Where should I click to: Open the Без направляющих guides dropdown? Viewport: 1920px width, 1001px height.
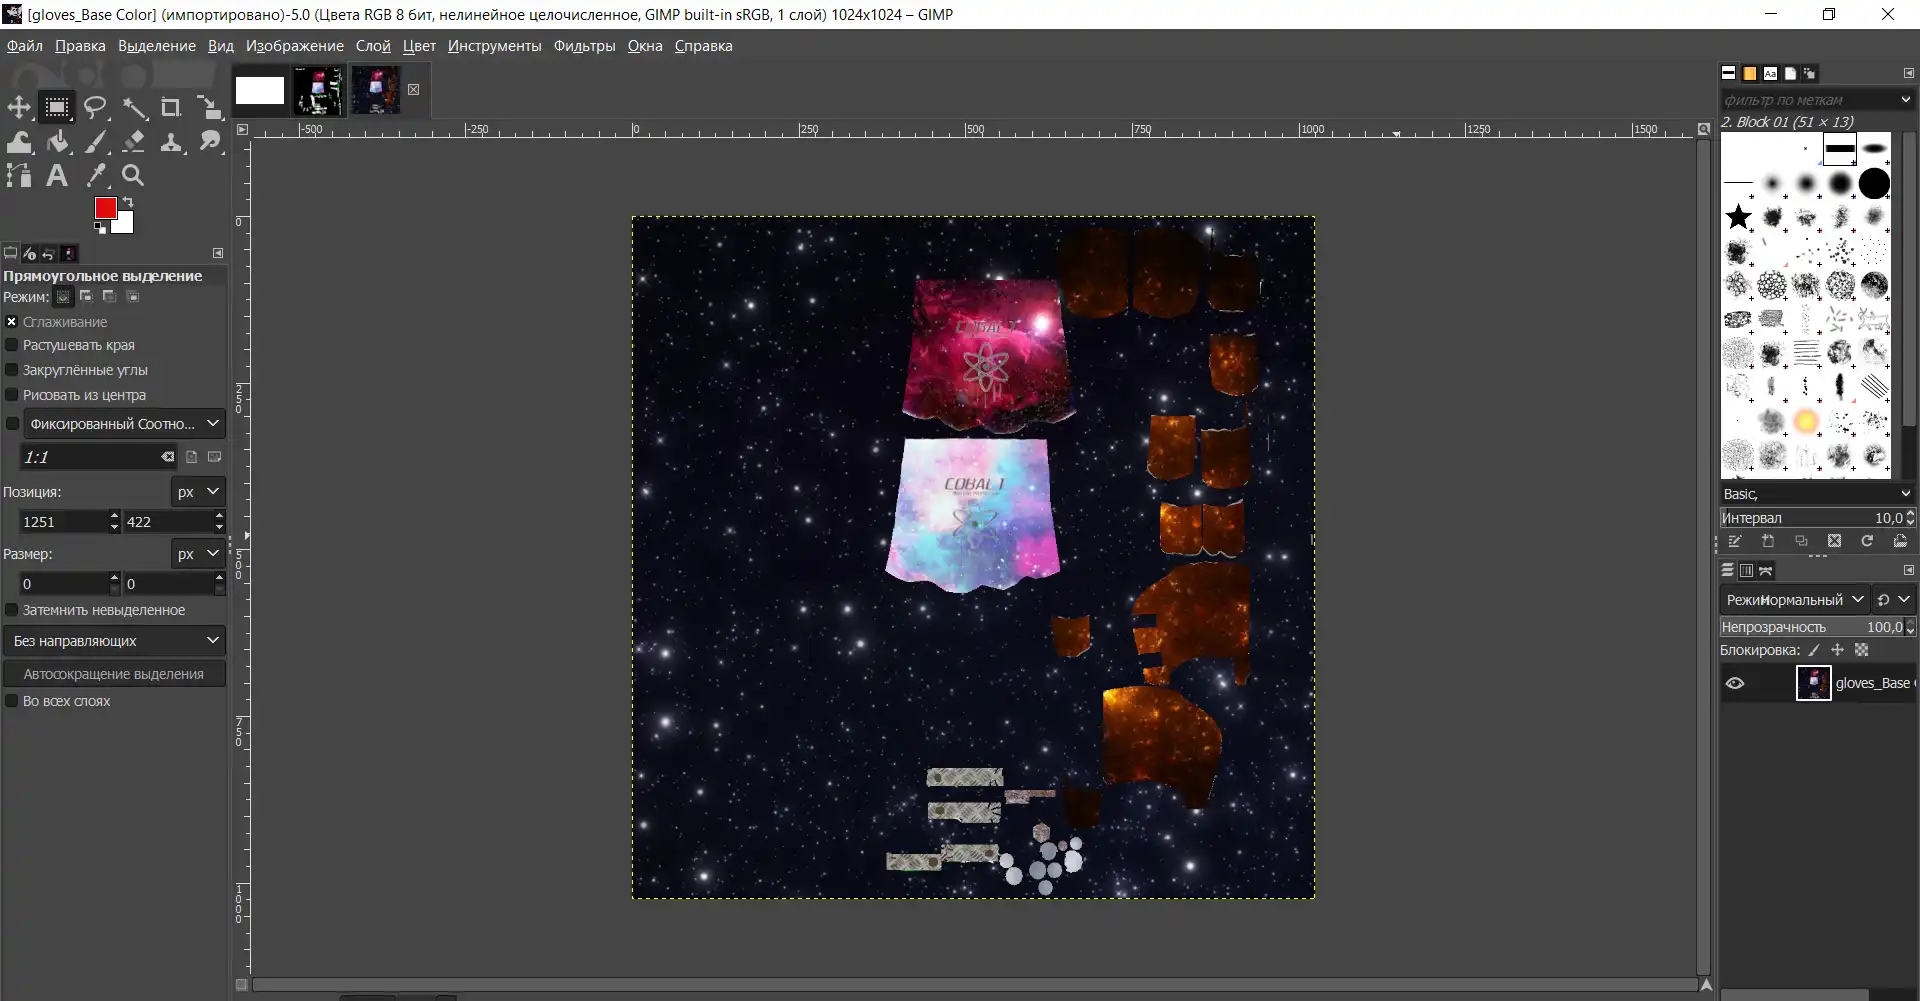tap(114, 641)
